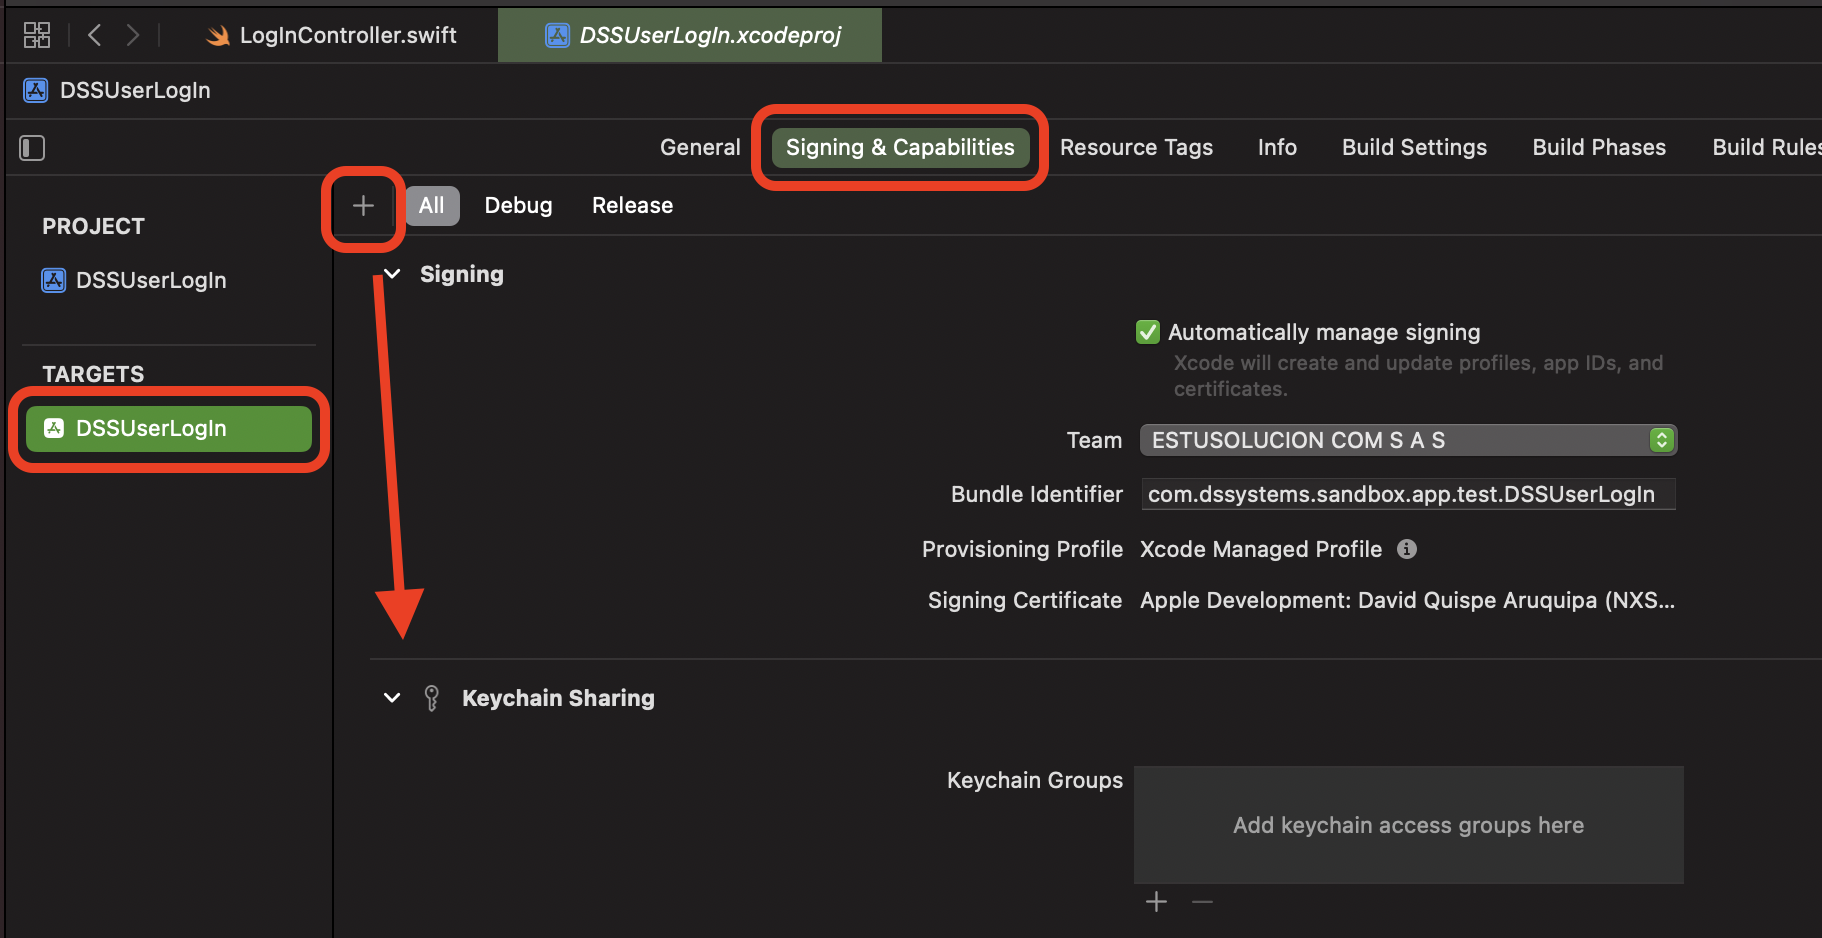Open the Build Rules tab
This screenshot has height=938, width=1822.
1767,148
